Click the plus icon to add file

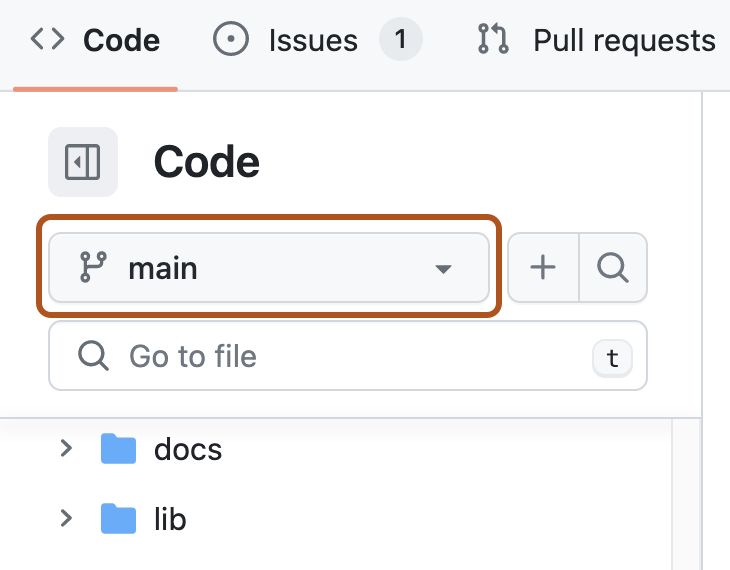[543, 267]
